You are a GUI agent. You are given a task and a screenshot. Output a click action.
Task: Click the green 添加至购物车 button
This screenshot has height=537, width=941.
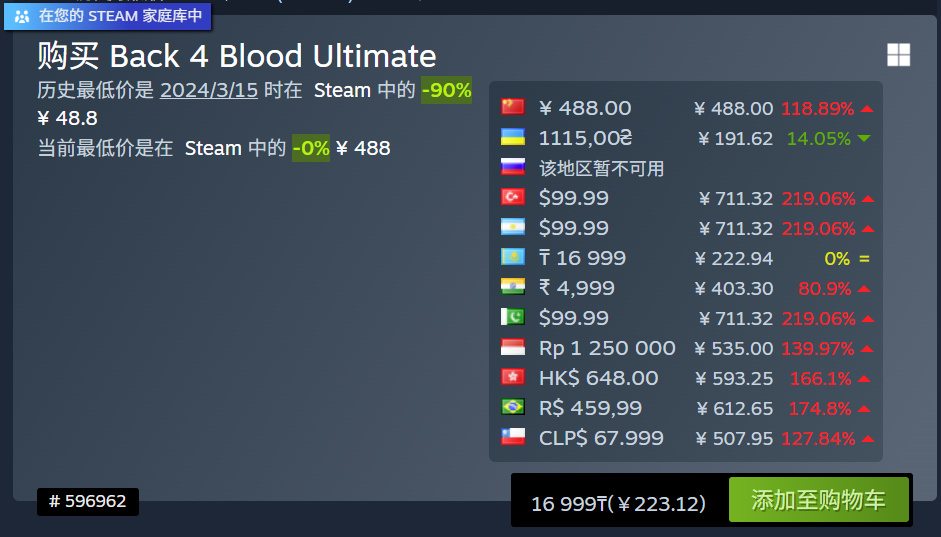point(818,500)
